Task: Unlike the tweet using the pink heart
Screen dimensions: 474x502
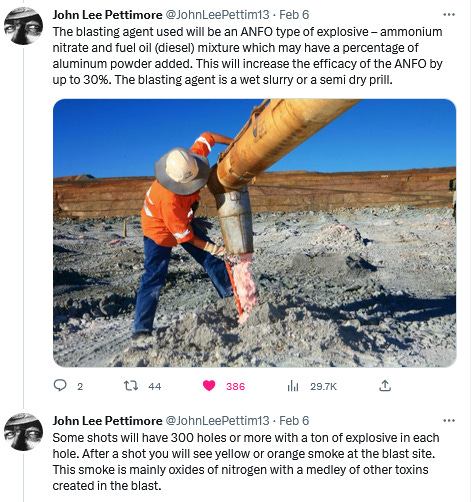Action: (x=209, y=386)
